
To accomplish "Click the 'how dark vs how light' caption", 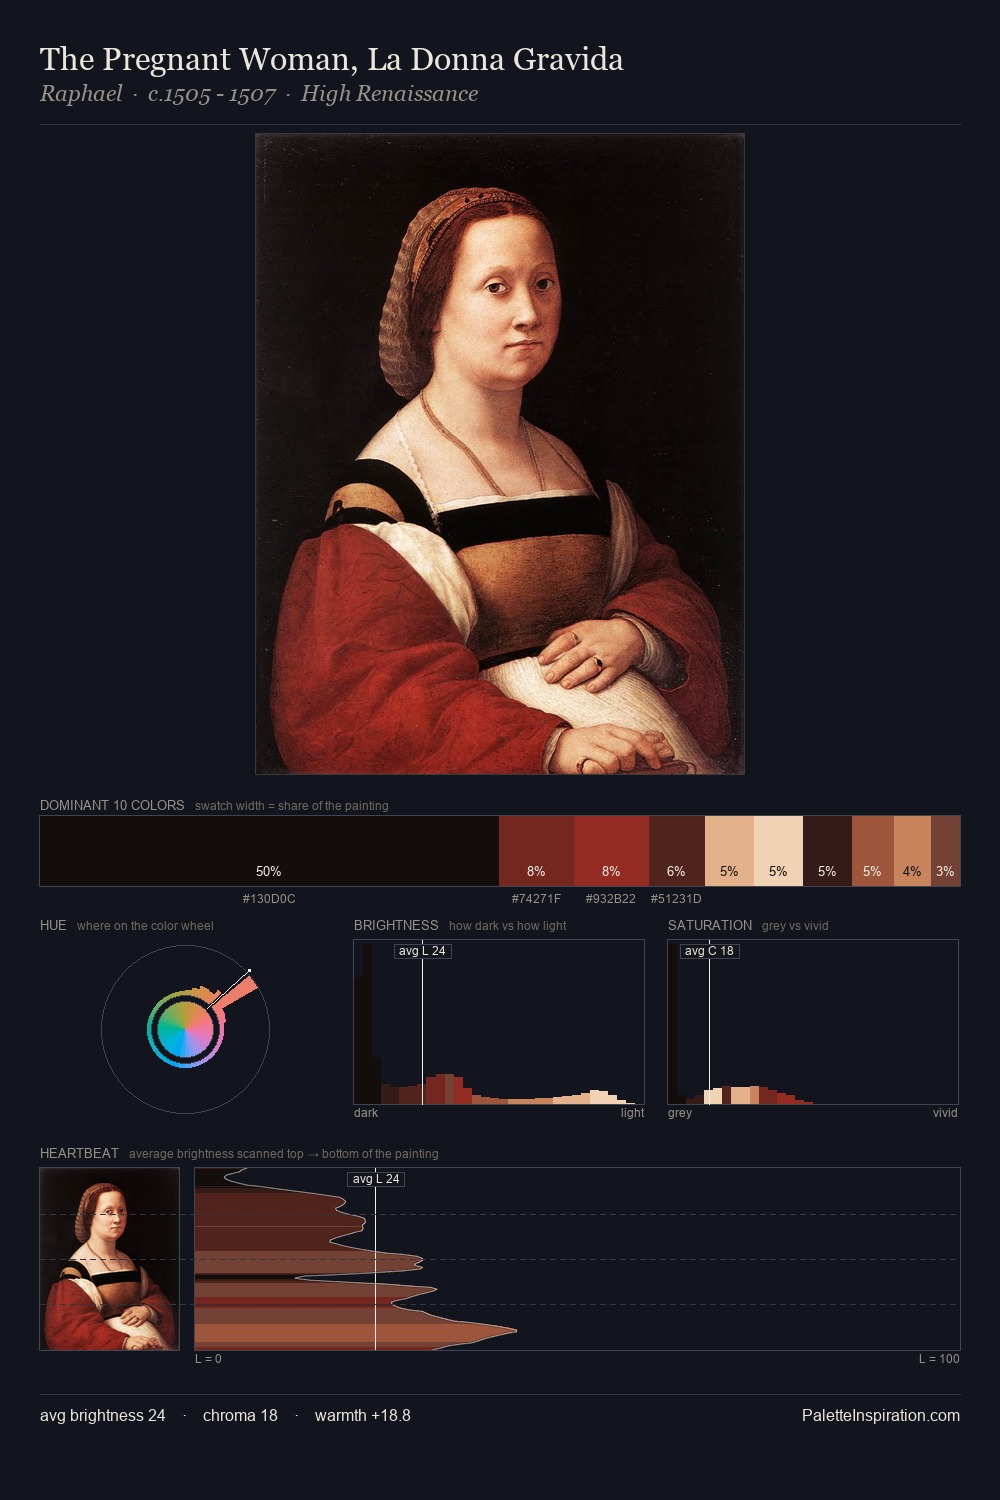I will pyautogui.click(x=507, y=926).
